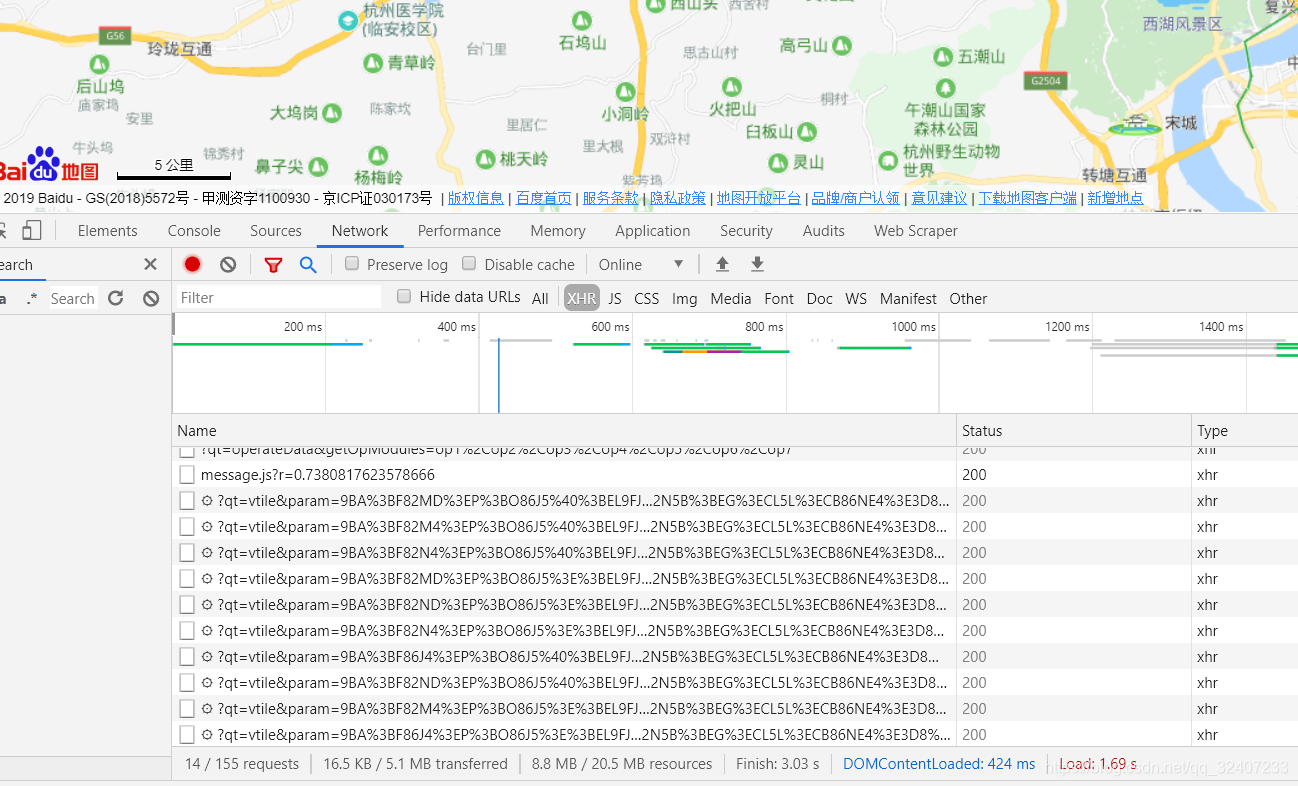Click the red record network log button
The image size is (1298, 786).
193,264
